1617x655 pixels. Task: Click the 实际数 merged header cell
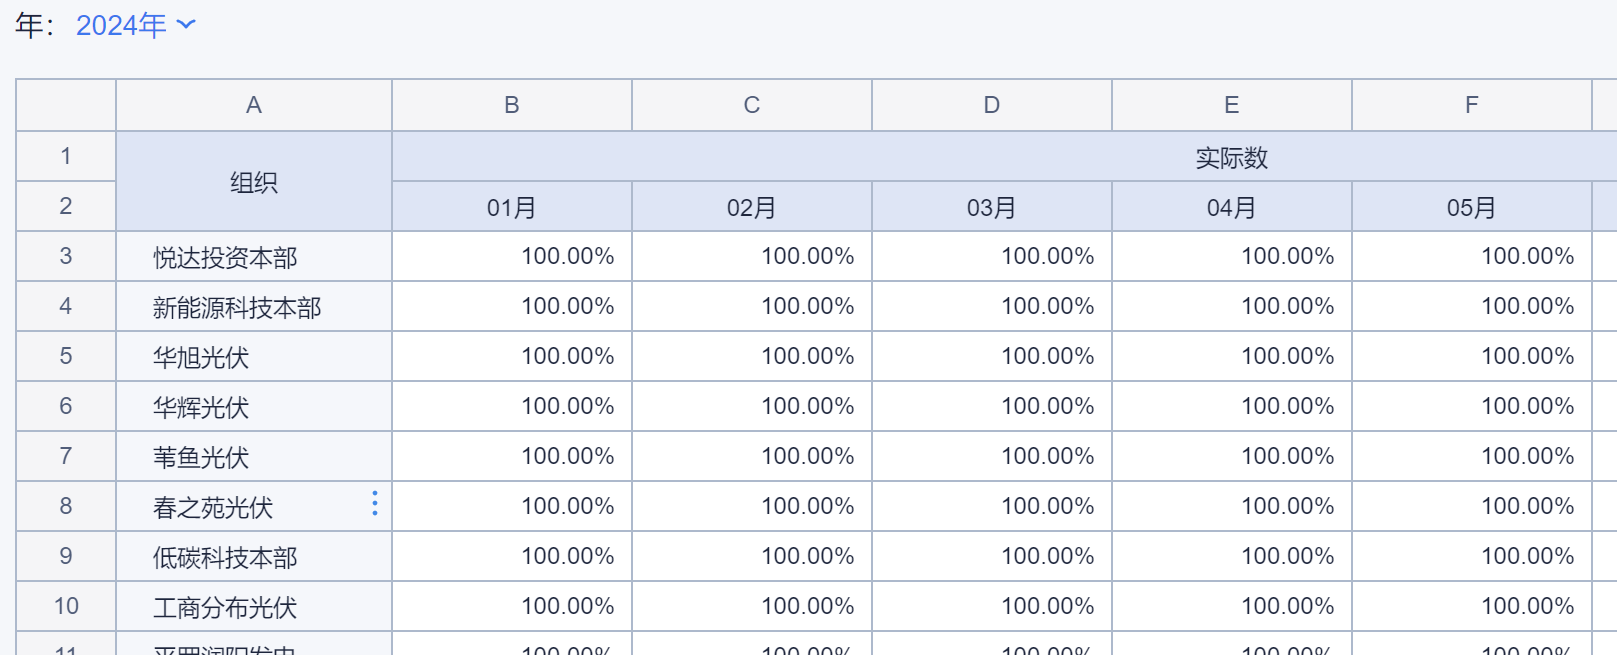pyautogui.click(x=1232, y=157)
